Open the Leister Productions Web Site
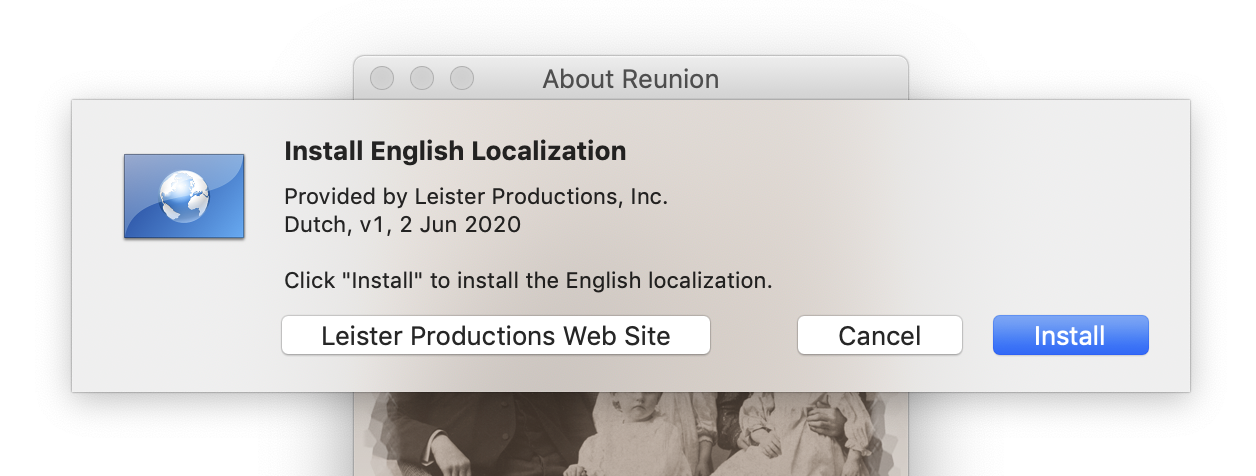1256x476 pixels. [495, 336]
